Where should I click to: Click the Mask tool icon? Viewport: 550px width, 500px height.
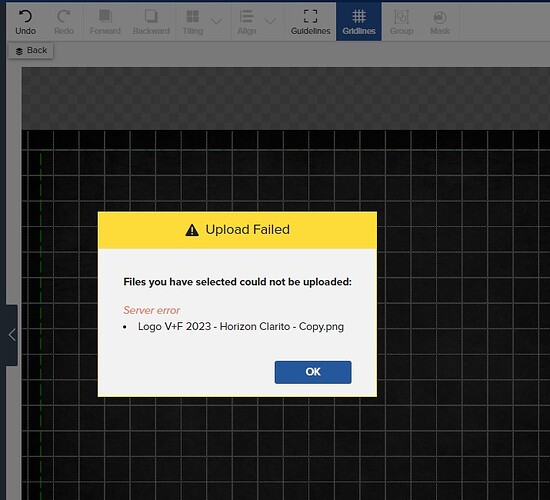click(x=440, y=17)
